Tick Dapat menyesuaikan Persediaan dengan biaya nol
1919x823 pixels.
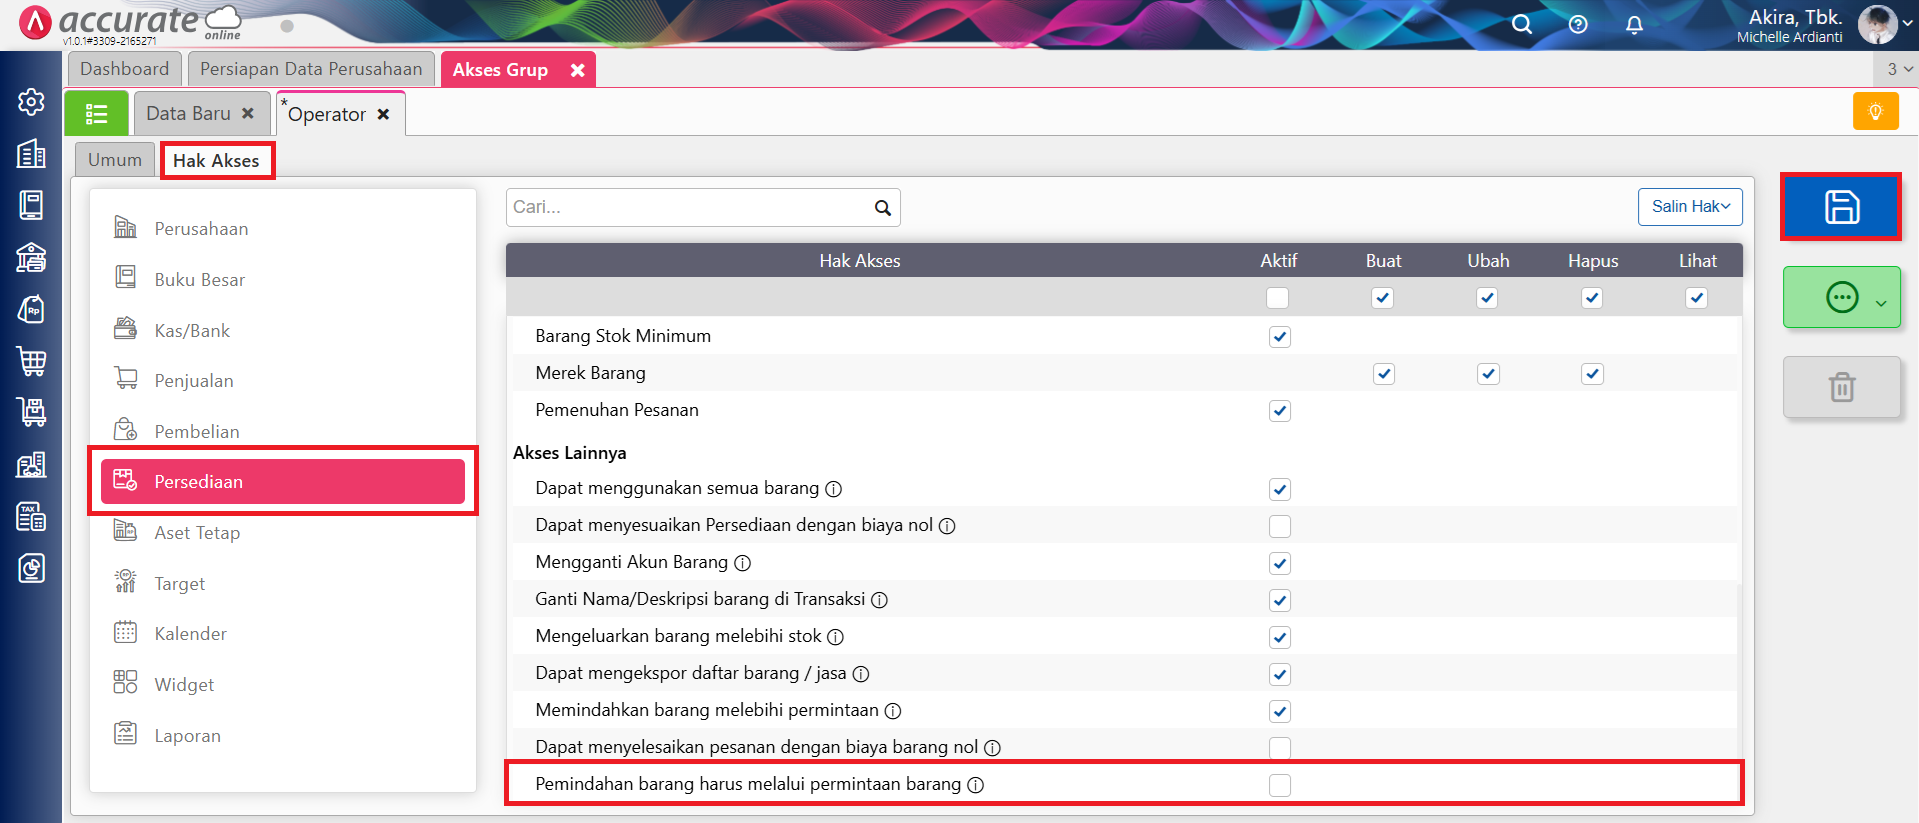click(x=1279, y=526)
